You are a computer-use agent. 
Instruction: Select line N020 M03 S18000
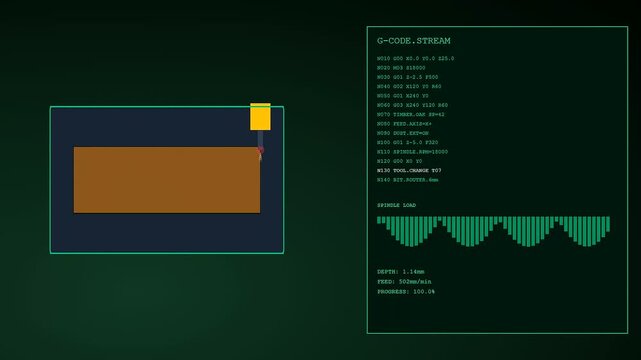[x=401, y=68]
